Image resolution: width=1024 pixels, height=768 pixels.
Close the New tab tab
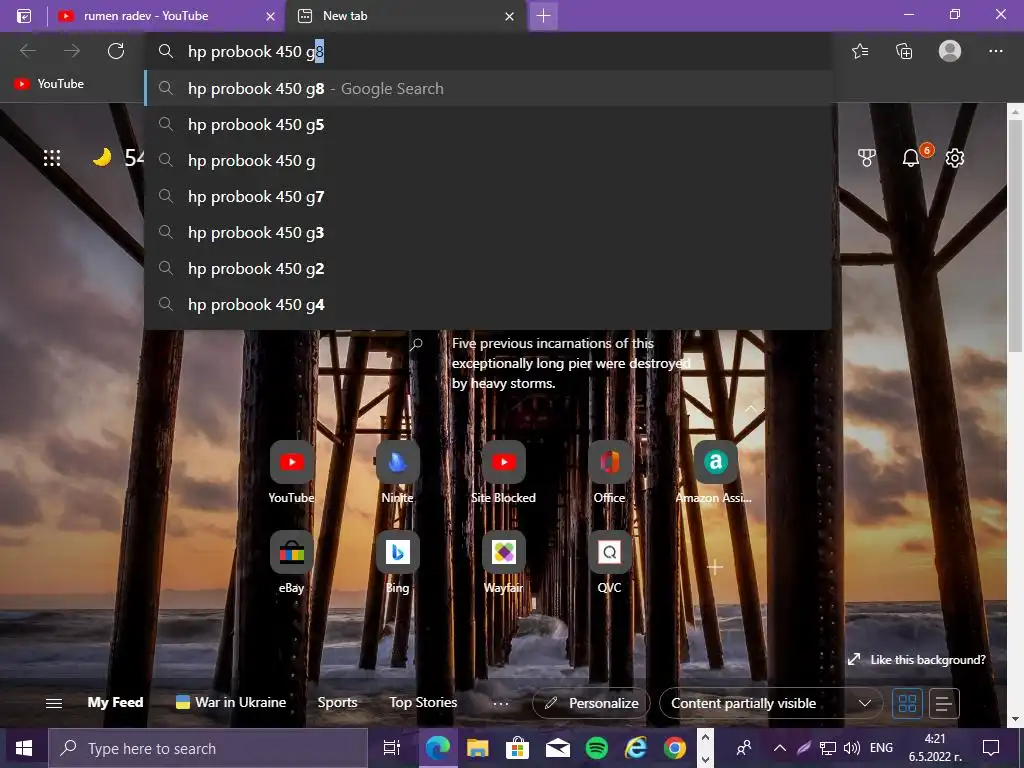[509, 16]
